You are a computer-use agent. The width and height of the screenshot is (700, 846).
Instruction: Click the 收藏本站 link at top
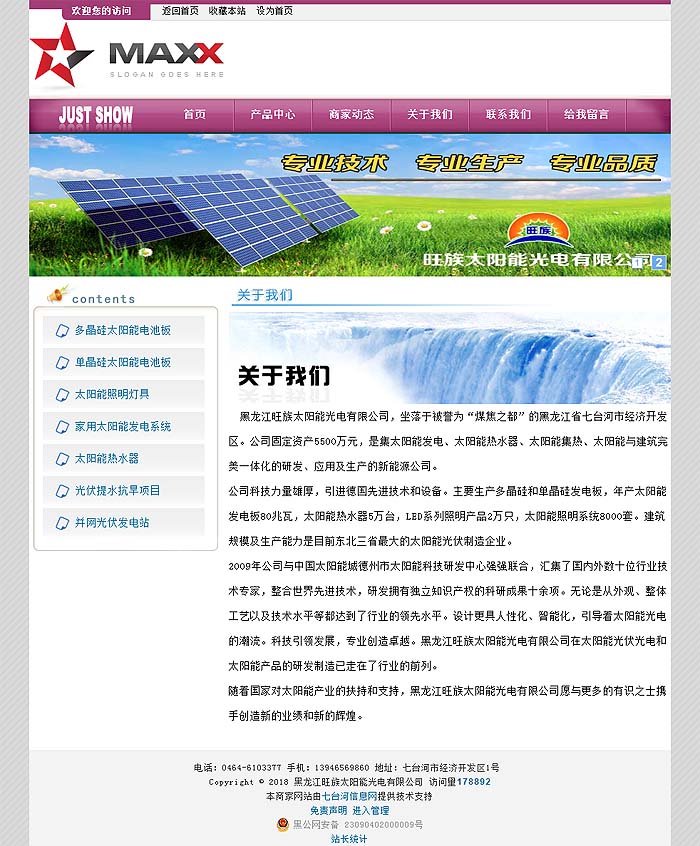point(227,11)
